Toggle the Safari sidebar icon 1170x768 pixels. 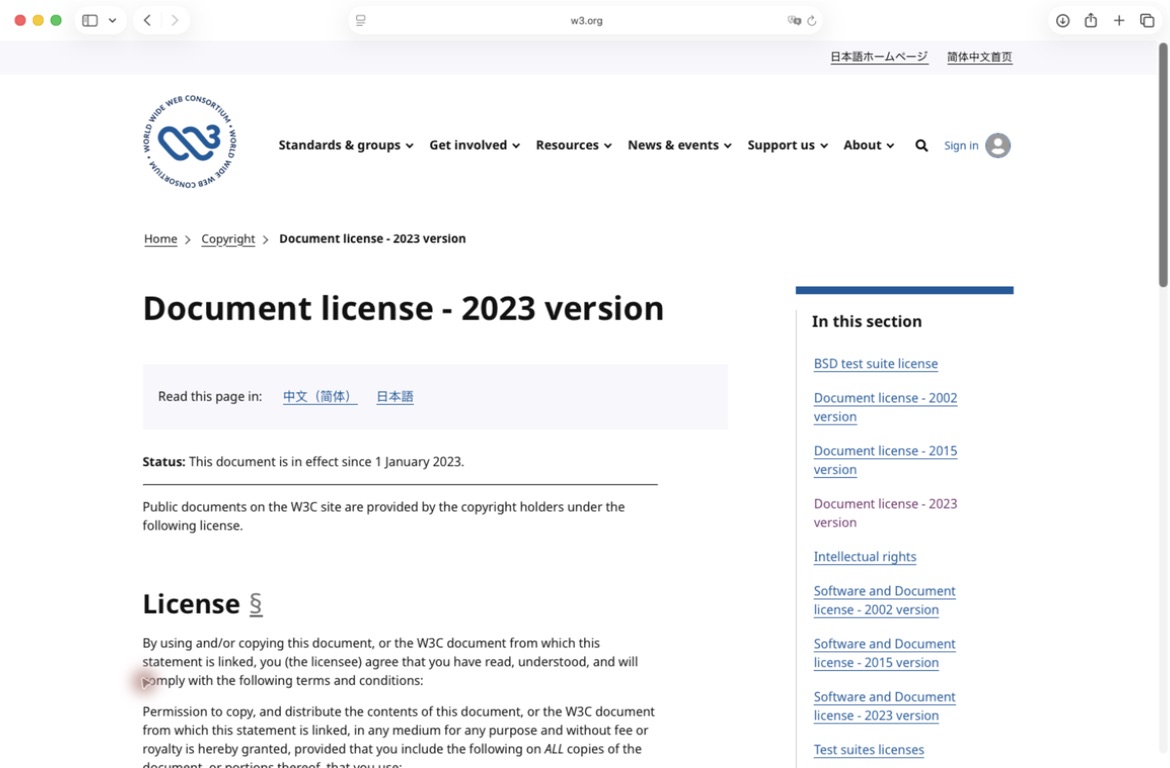click(x=90, y=20)
